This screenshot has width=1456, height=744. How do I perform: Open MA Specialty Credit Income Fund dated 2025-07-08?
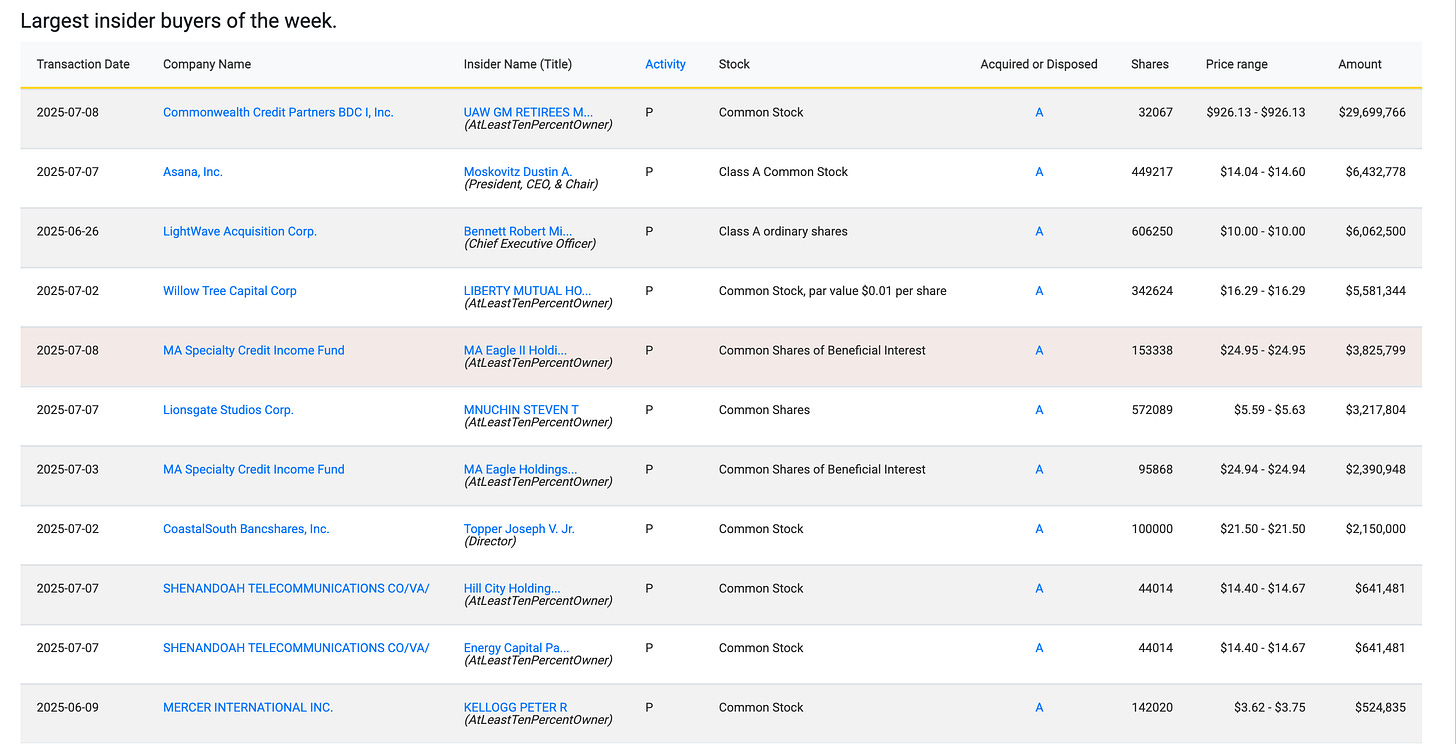point(254,350)
